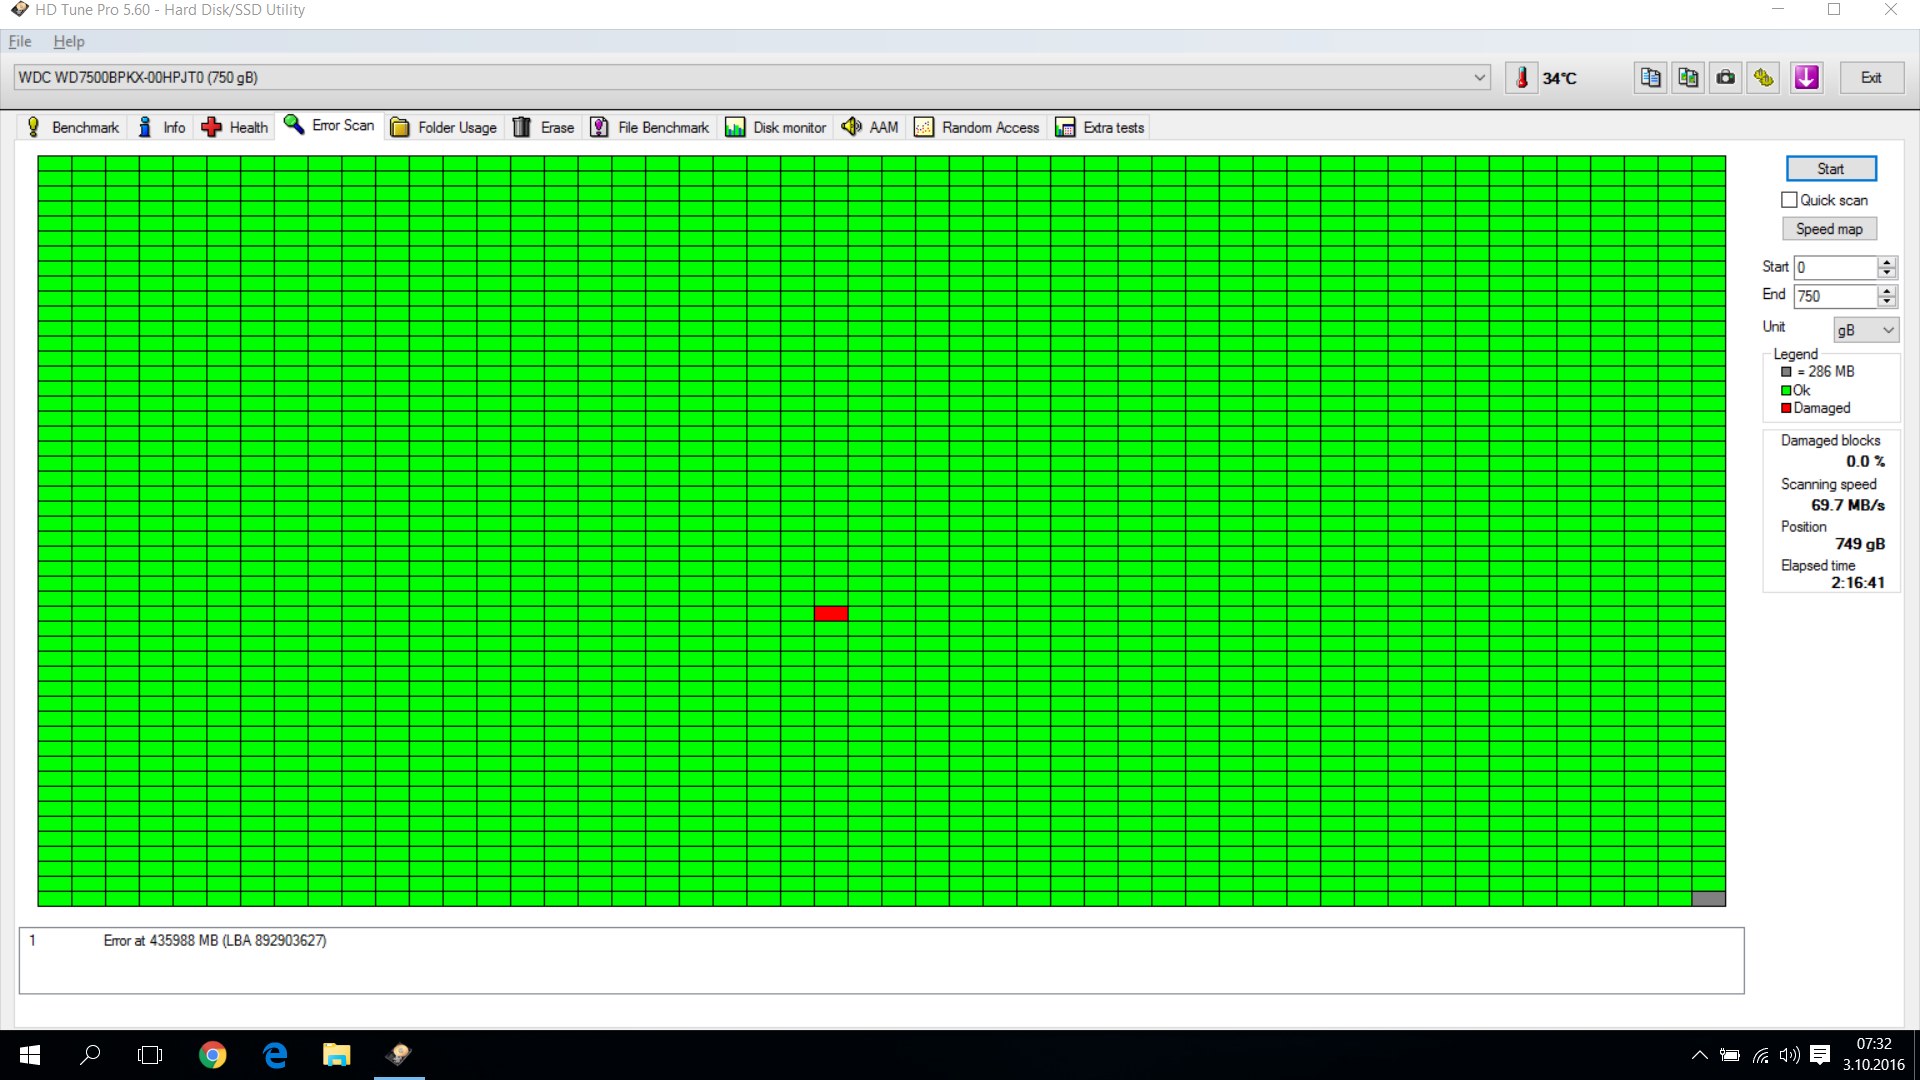Click the red Damaged legend swatch

click(x=1786, y=408)
